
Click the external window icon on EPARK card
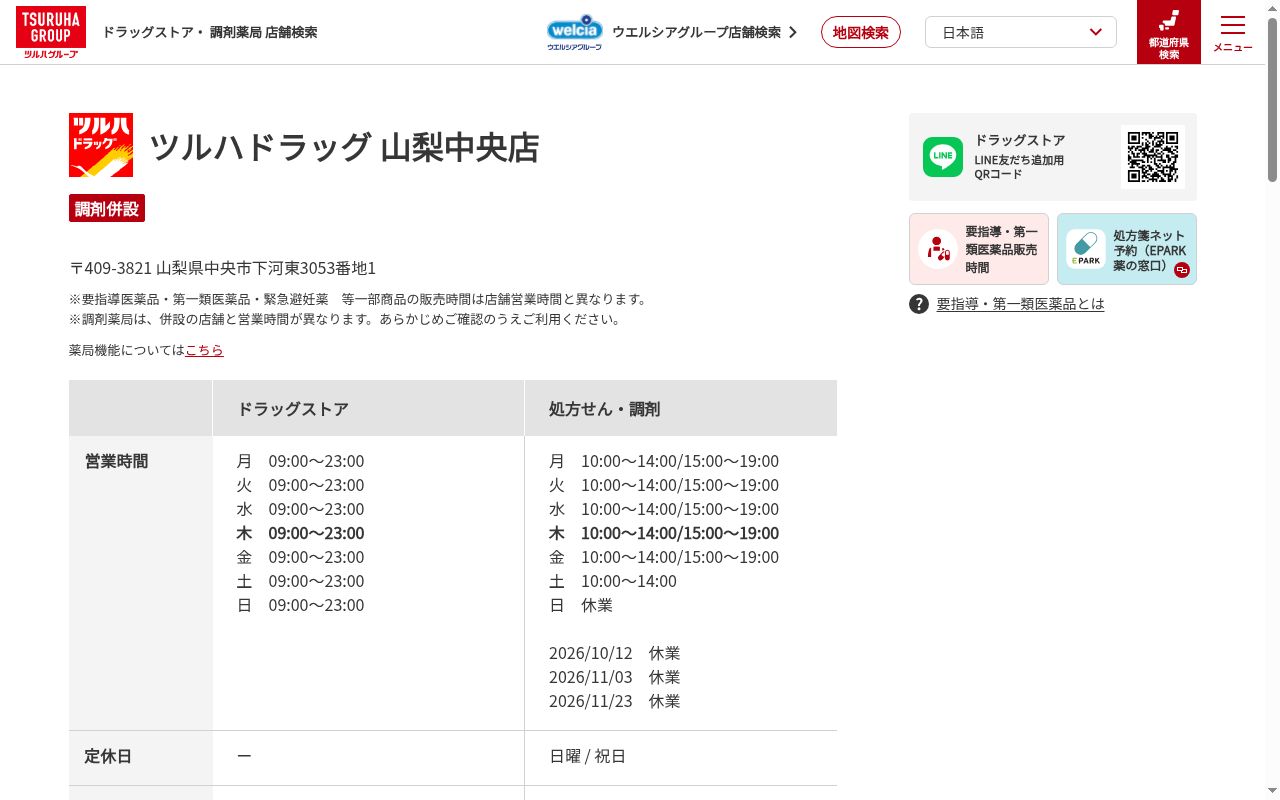(x=1182, y=270)
